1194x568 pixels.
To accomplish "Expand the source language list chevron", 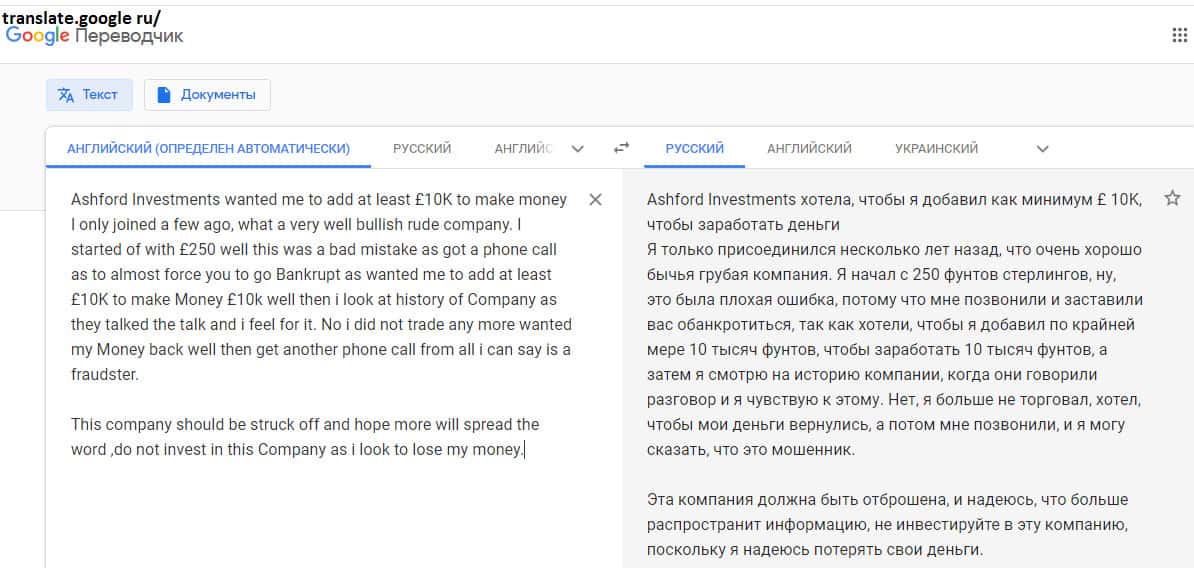I will pyautogui.click(x=577, y=149).
